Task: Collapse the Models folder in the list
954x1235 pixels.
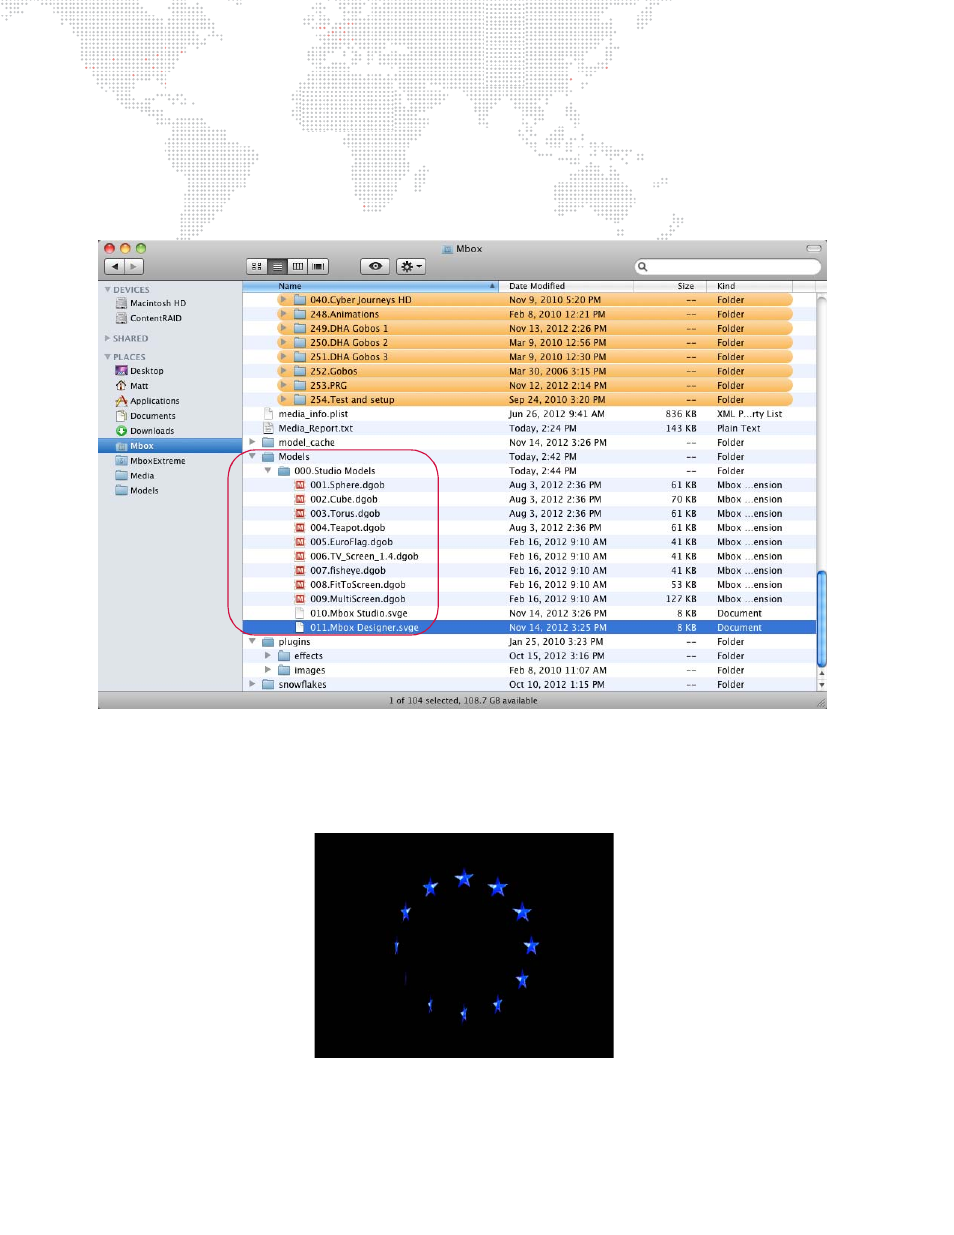Action: [252, 457]
